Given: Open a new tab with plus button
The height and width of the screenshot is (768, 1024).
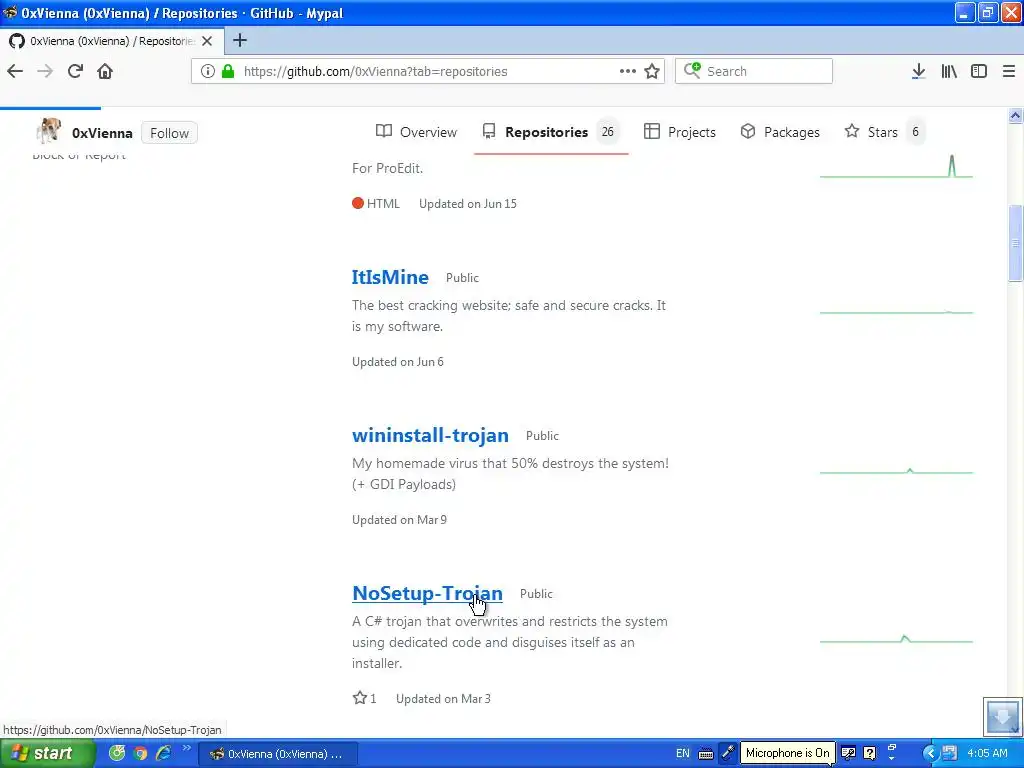Looking at the screenshot, I should [240, 40].
